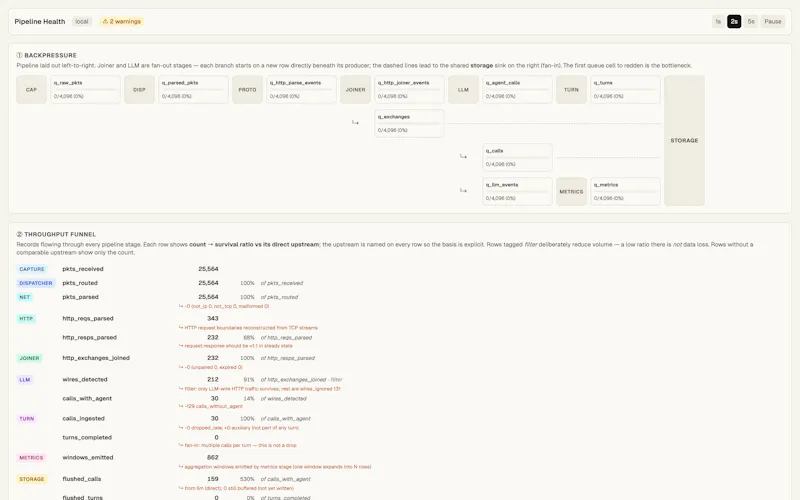Image resolution: width=800 pixels, height=500 pixels.
Task: Select the LLM stage box in Backpressure
Action: coord(463,90)
